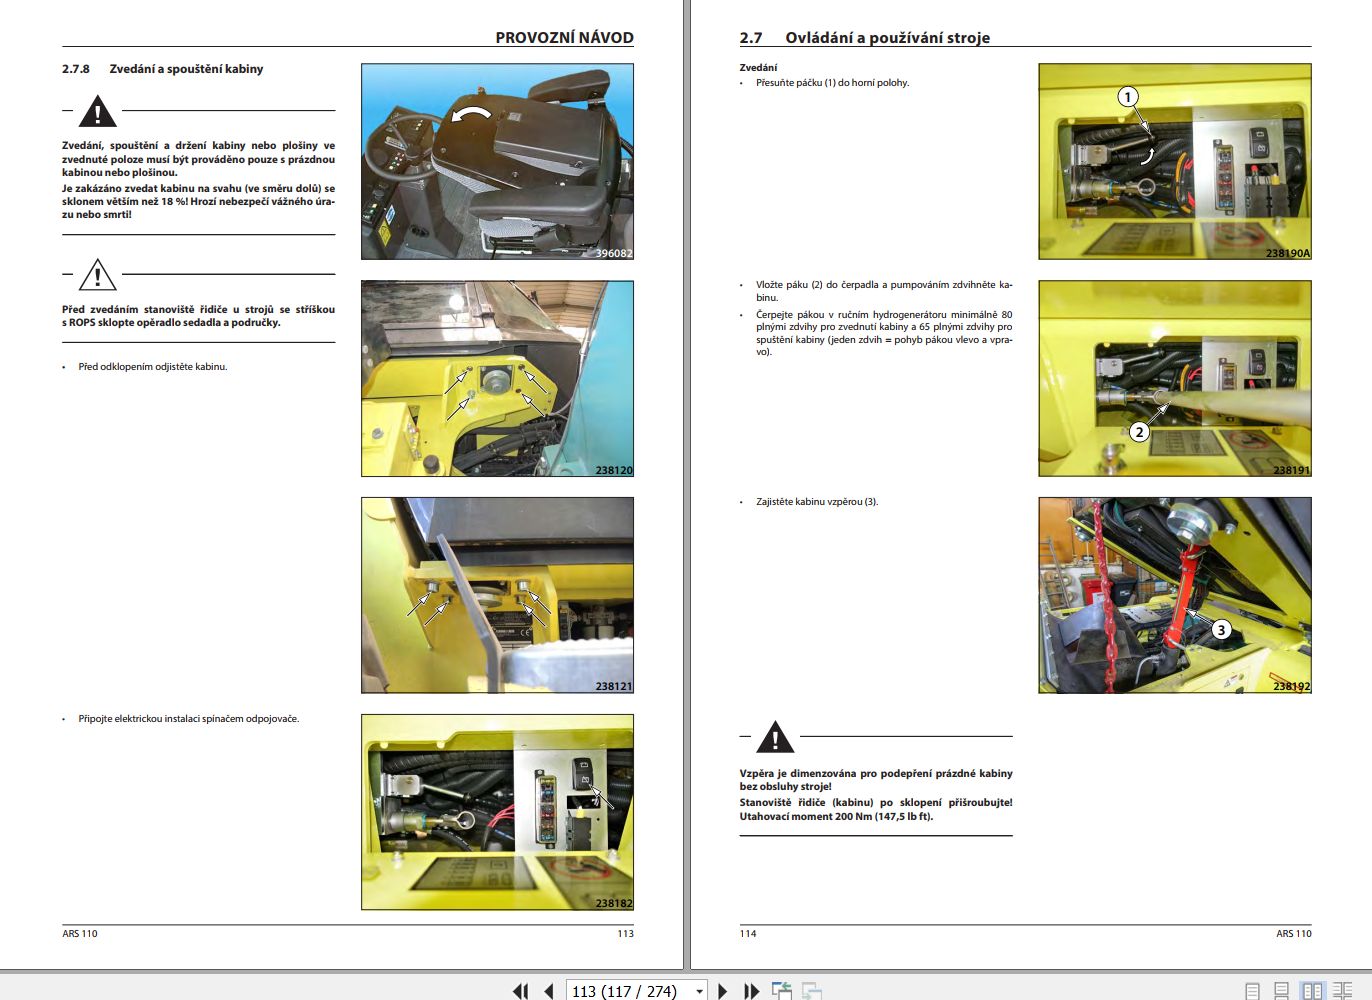Click the section title 2.7.8 Zvedání a spouštění kabiny
The image size is (1372, 1000).
(x=161, y=70)
